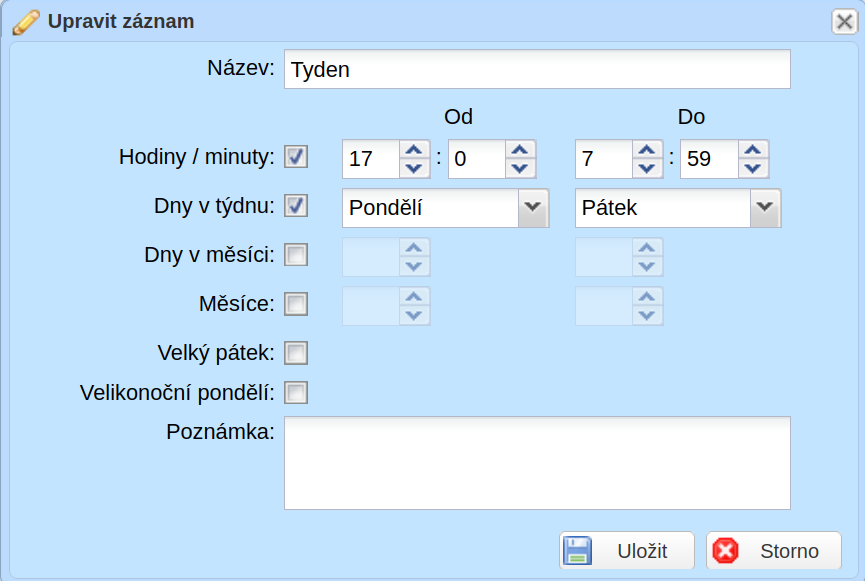Click the Poznámka text area
This screenshot has height=581, width=865.
[x=537, y=463]
